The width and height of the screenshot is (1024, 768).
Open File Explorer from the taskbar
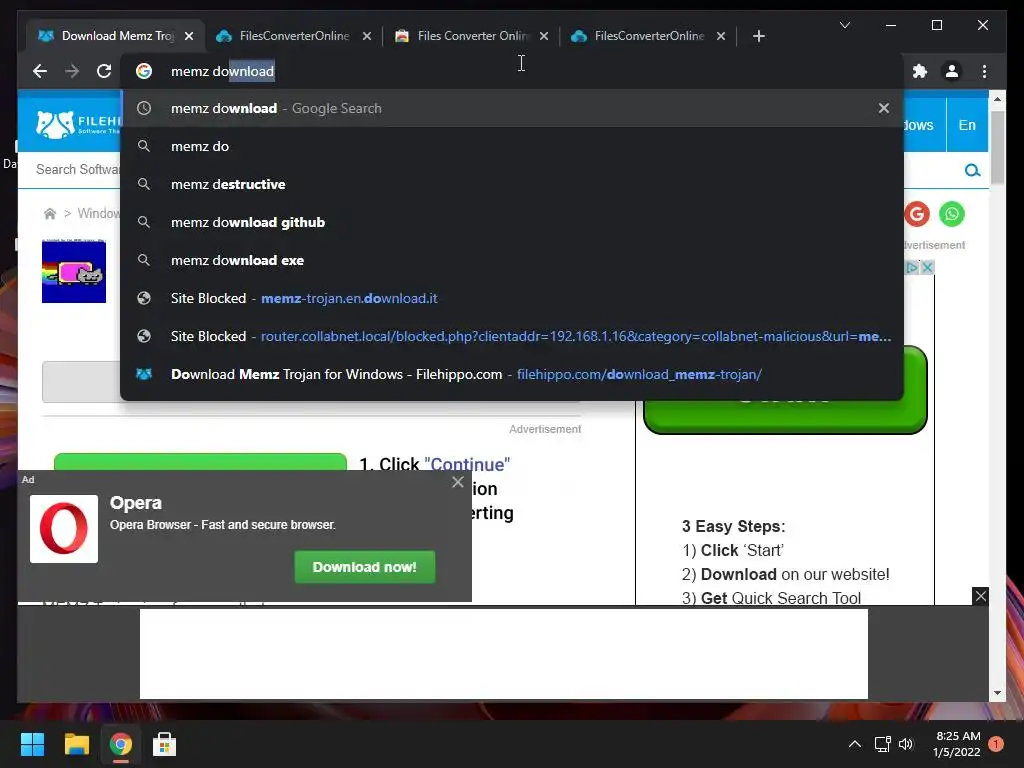point(76,744)
